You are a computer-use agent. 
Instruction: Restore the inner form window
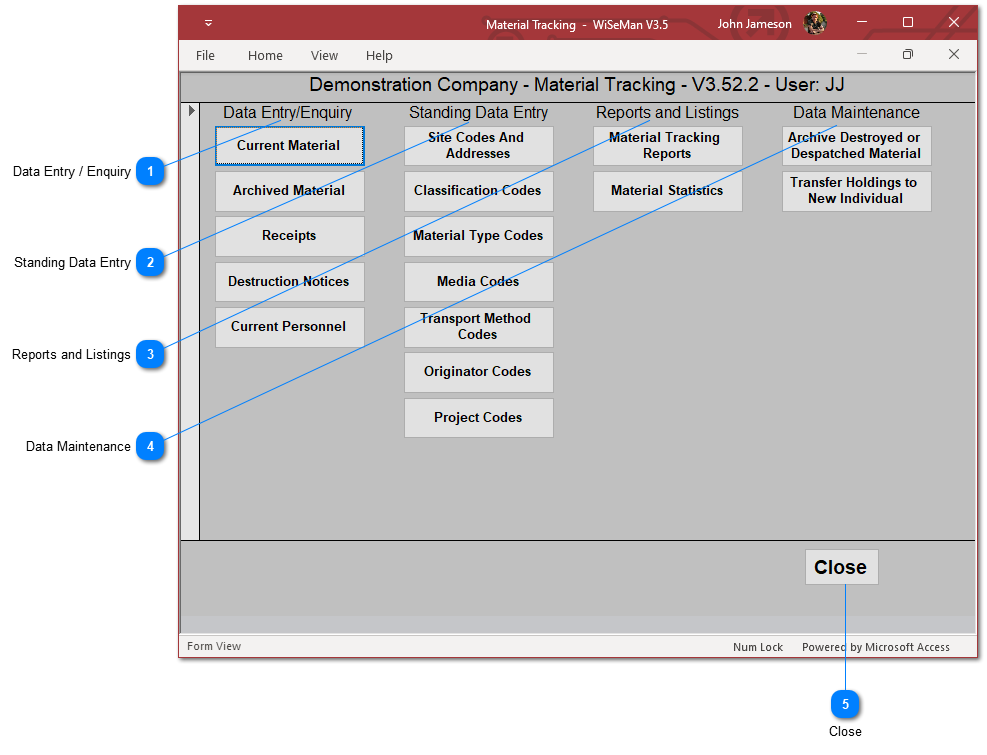click(907, 55)
